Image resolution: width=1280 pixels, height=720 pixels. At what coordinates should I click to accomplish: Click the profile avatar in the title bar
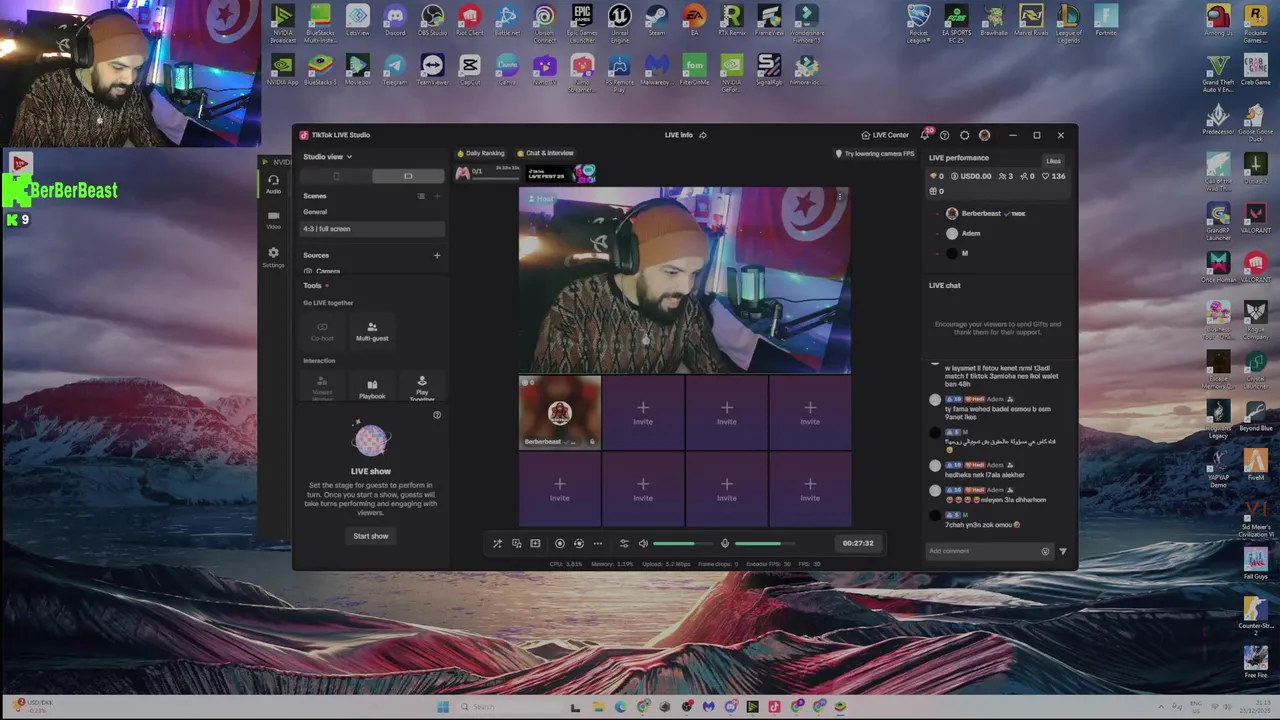(984, 135)
